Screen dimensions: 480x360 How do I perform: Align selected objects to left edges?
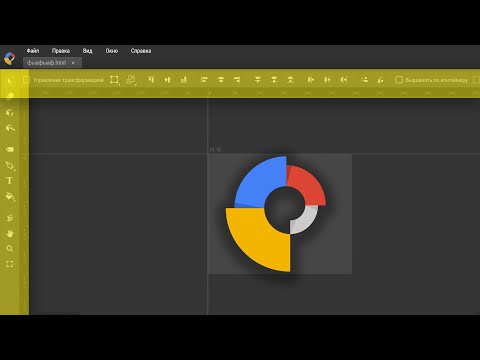coord(204,80)
